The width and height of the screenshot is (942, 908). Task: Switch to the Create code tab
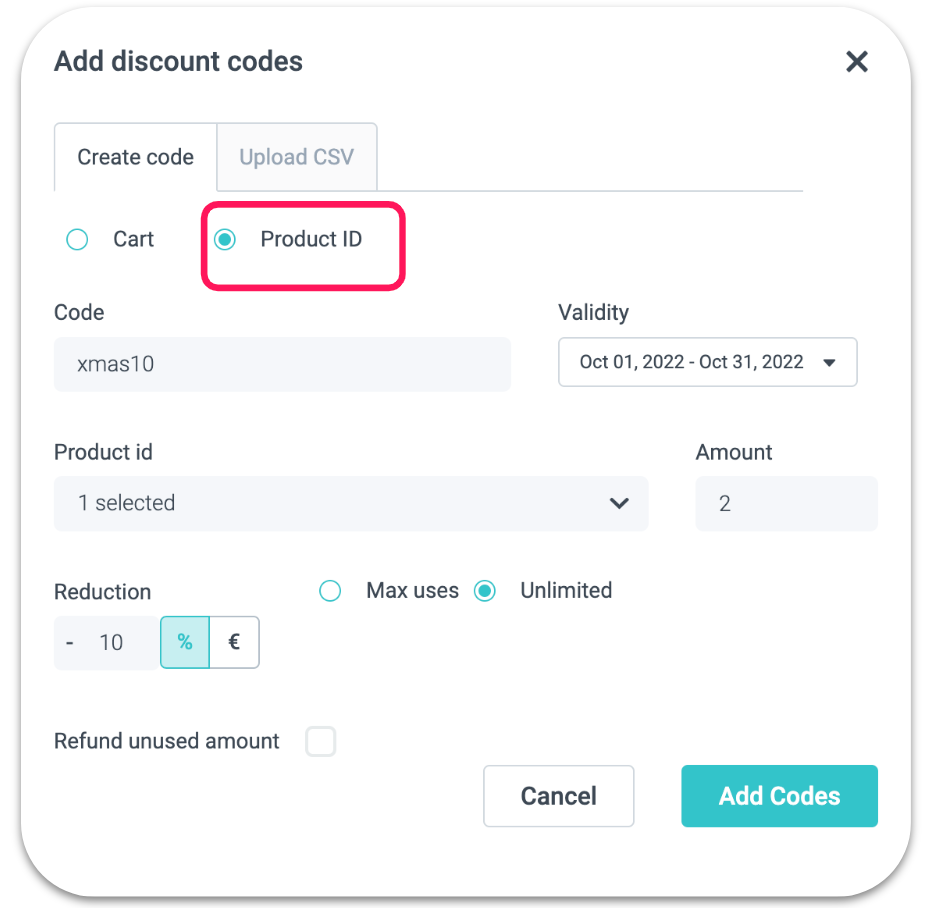click(x=136, y=157)
